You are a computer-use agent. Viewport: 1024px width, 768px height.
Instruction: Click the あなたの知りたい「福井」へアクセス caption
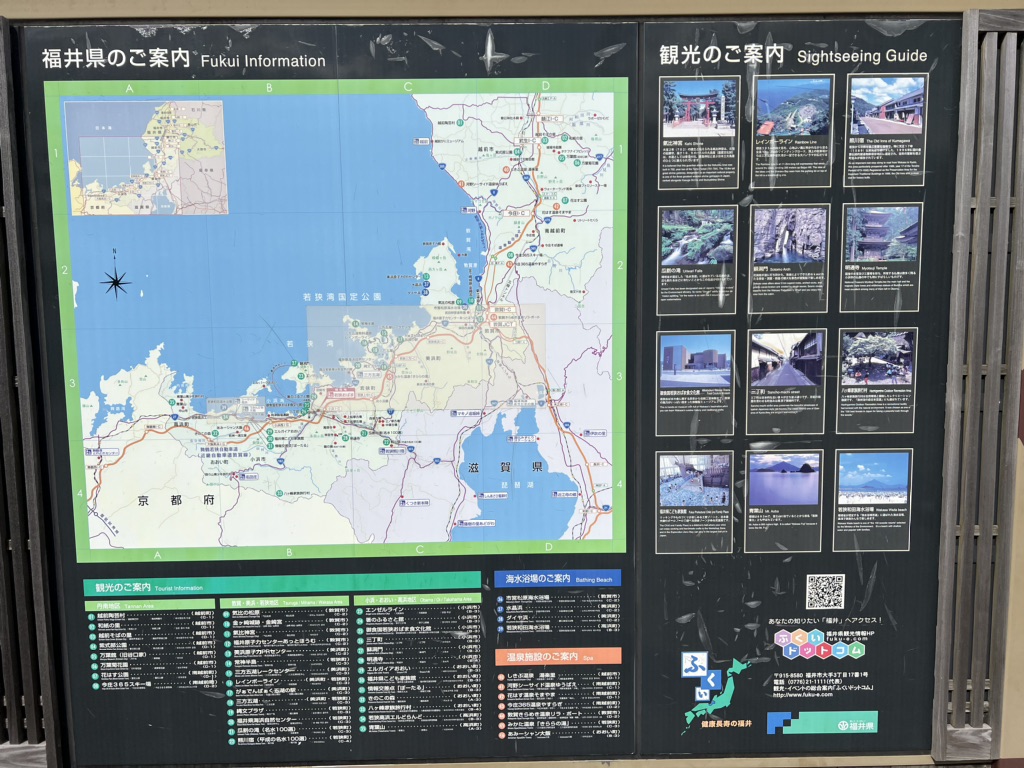pyautogui.click(x=825, y=620)
